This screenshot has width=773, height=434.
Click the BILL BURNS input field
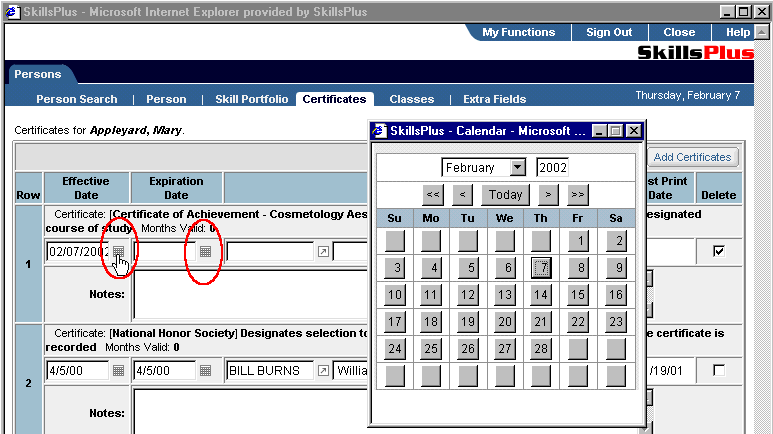point(270,370)
